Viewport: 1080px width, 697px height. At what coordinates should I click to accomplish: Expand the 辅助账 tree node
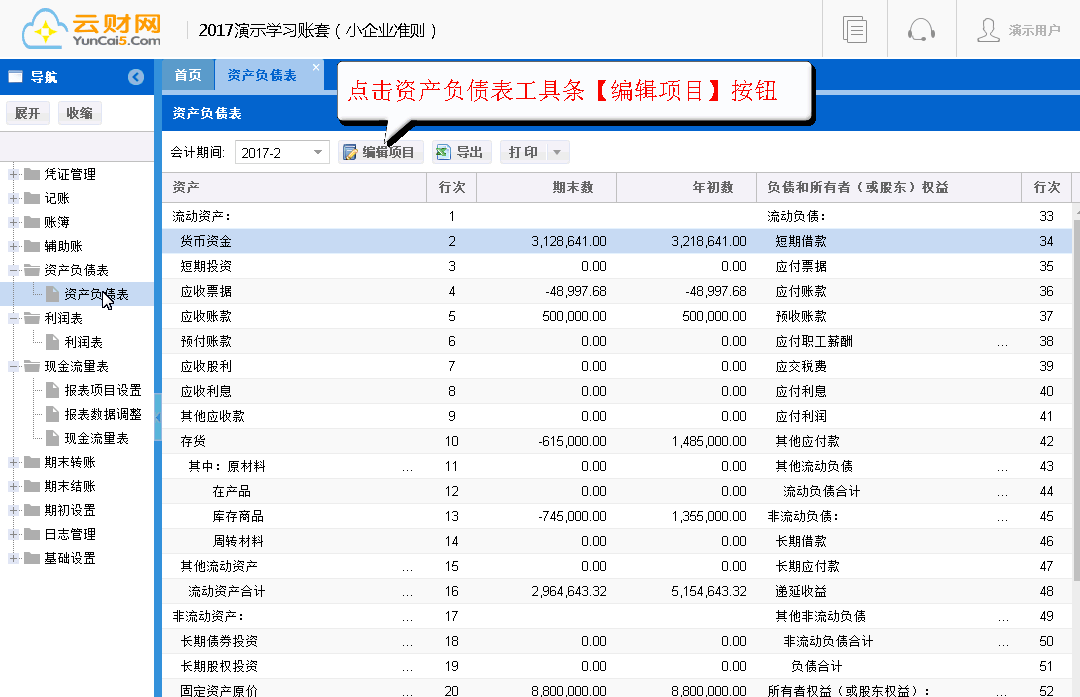tap(12, 247)
